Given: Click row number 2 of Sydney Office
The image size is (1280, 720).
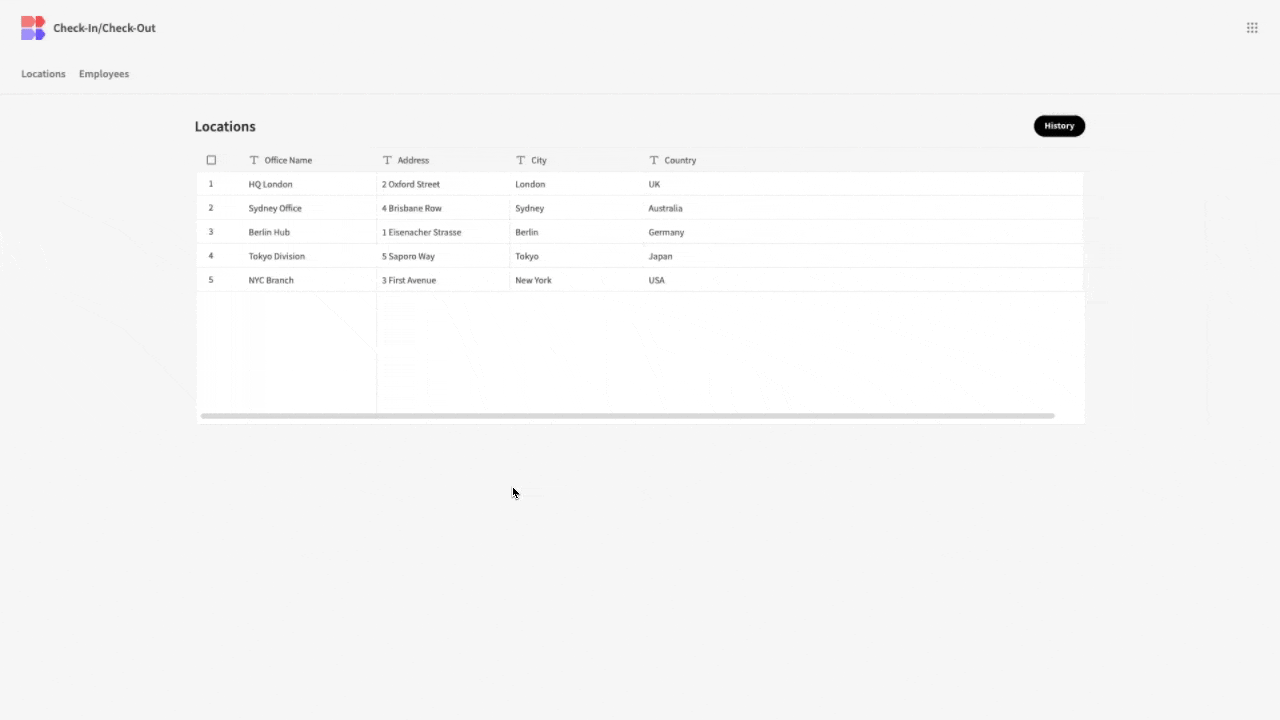Looking at the screenshot, I should (211, 208).
